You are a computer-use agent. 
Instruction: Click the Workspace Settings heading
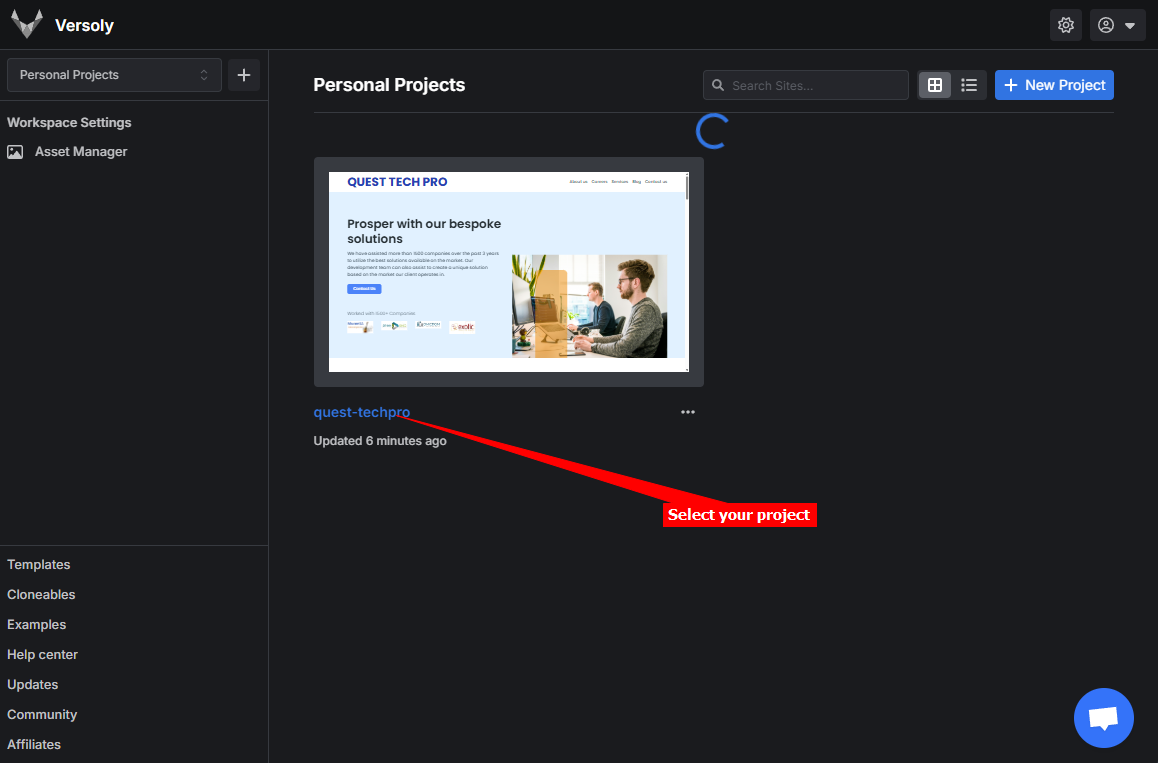pos(69,122)
